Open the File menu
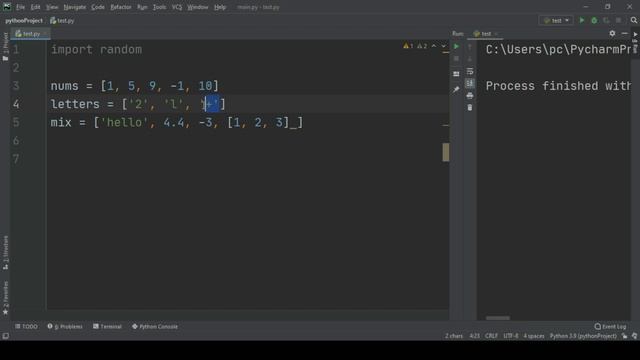Viewport: 640px width, 360px height. 20,7
